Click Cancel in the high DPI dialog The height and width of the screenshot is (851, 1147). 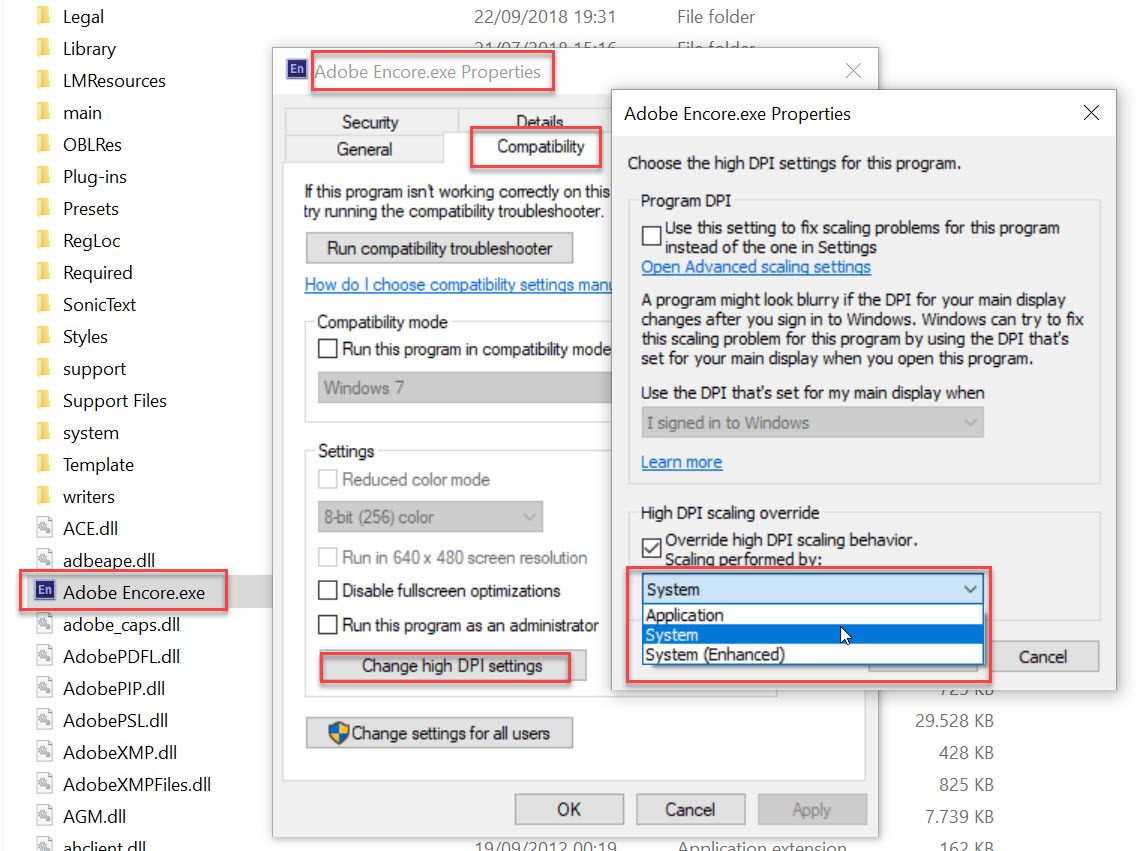click(1042, 657)
